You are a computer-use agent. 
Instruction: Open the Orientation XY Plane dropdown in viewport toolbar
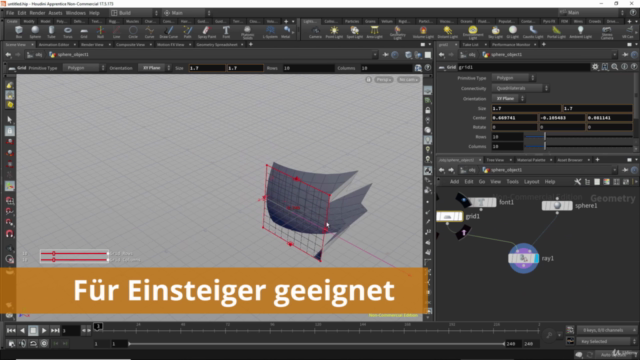pos(154,68)
